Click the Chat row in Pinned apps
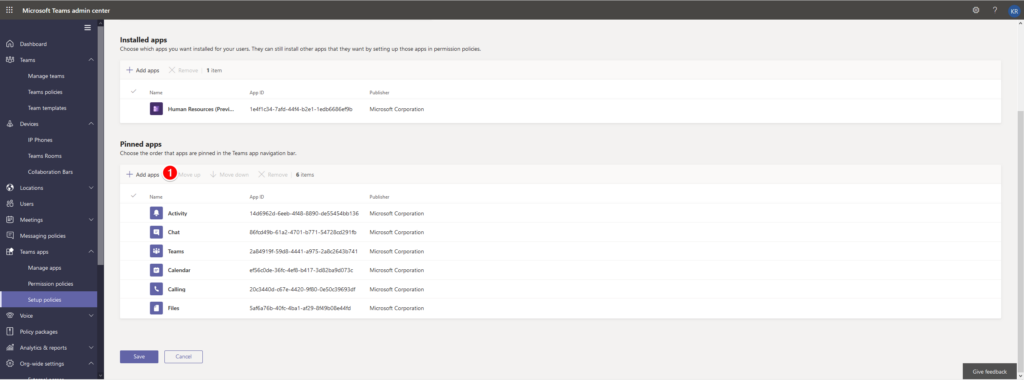Viewport: 1024px width, 380px height. [560, 232]
